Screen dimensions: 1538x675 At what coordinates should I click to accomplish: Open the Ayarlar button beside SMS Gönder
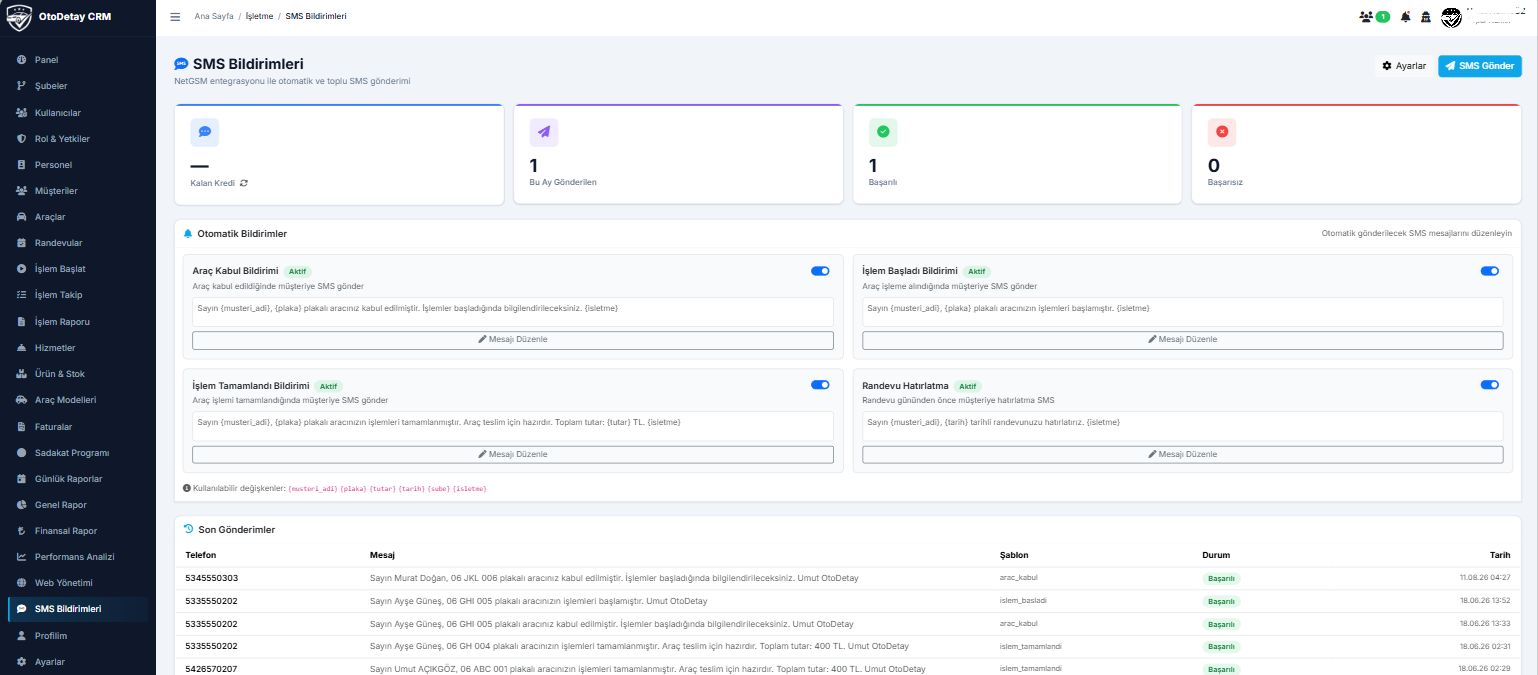point(1403,66)
